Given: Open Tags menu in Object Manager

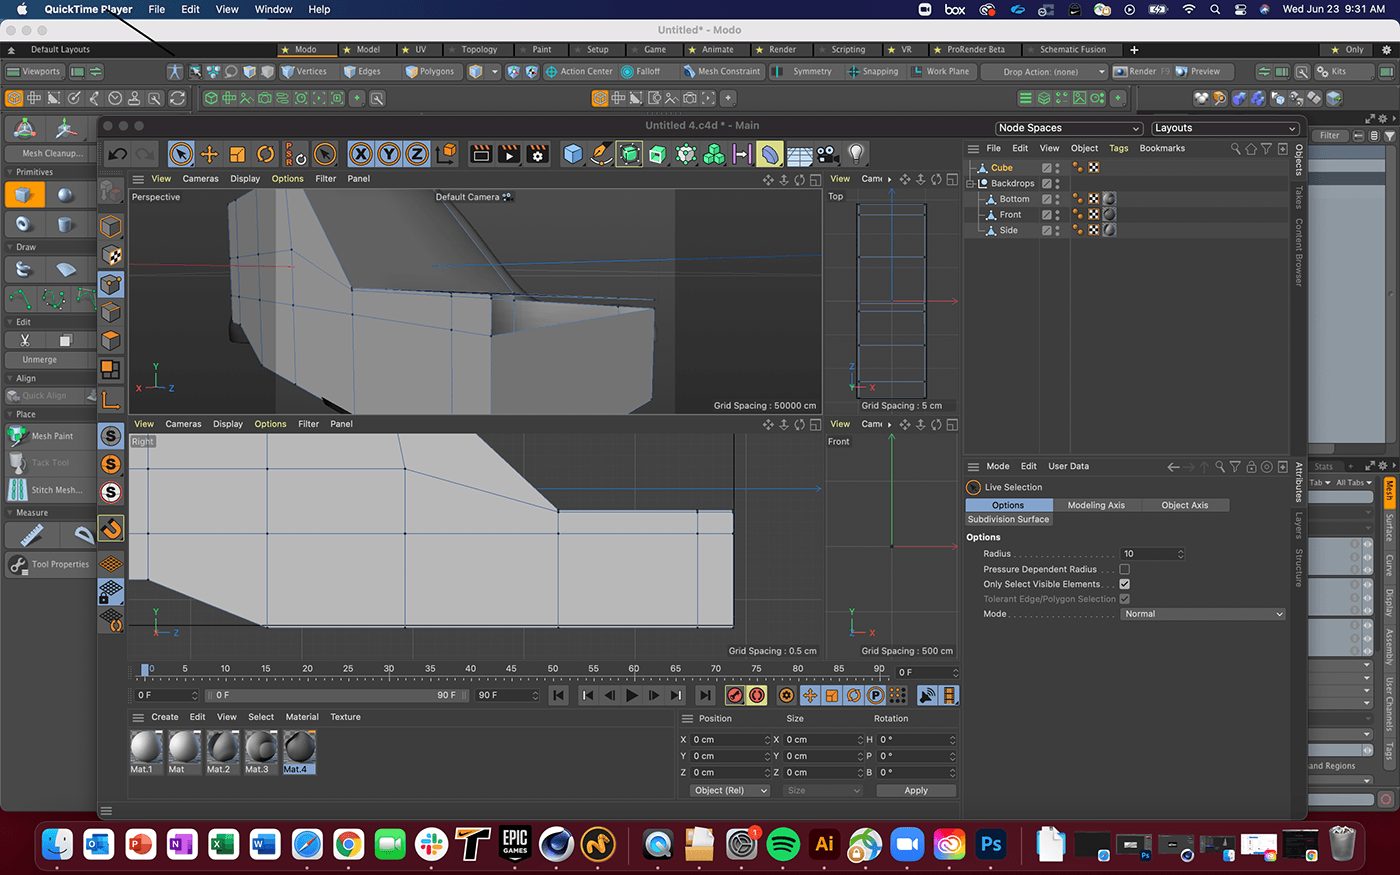Looking at the screenshot, I should pyautogui.click(x=1119, y=148).
